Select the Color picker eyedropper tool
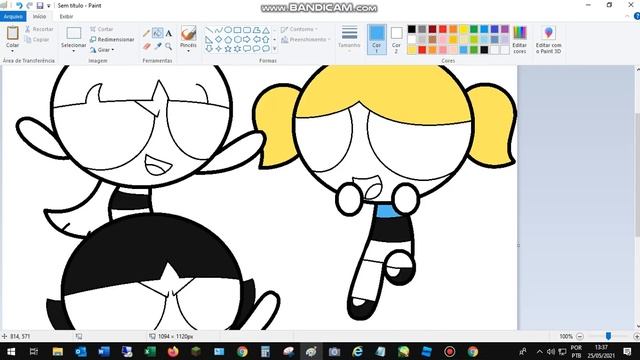This screenshot has width=640, height=360. 158,46
